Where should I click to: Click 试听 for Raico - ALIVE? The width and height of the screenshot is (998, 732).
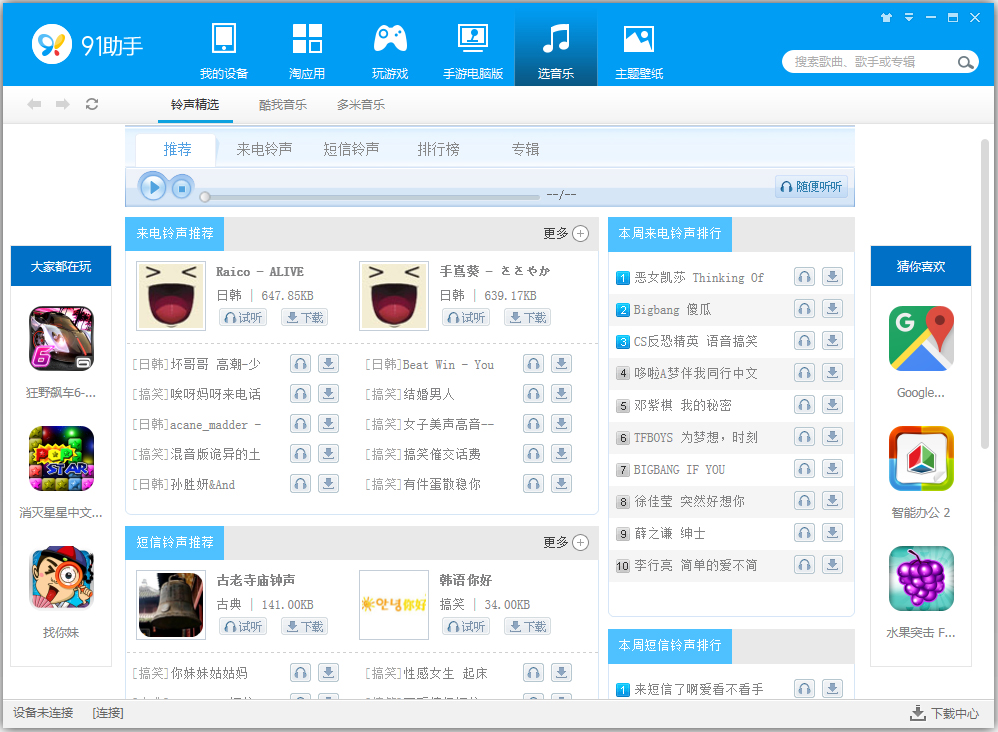tap(243, 317)
